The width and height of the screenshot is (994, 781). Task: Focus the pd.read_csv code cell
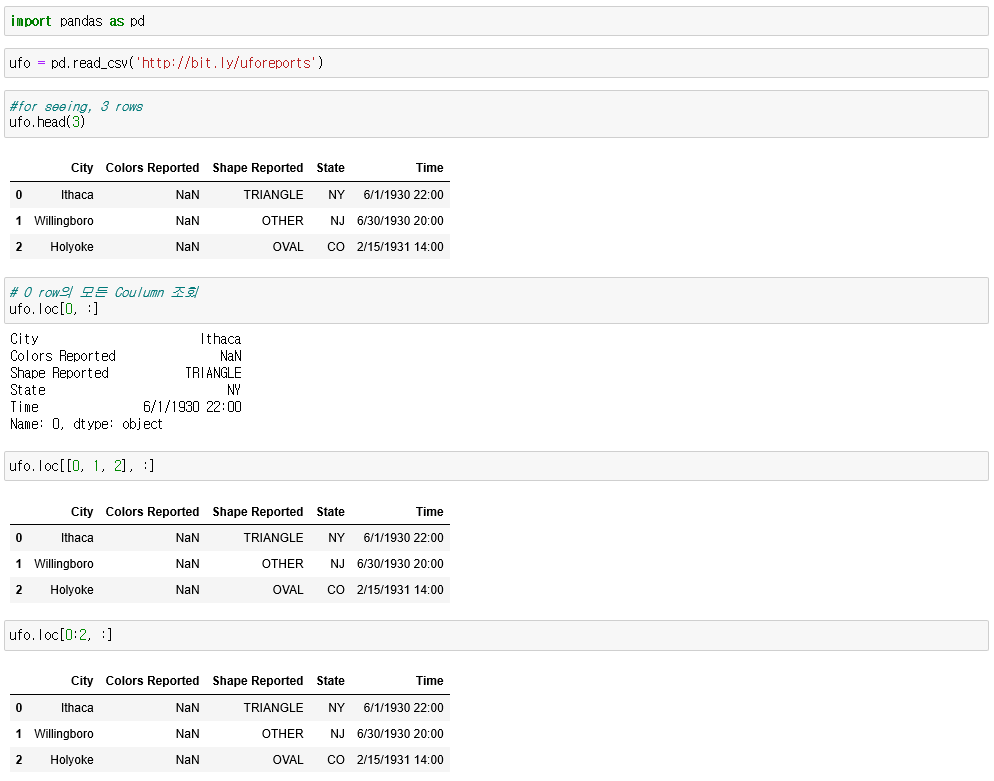coord(496,63)
